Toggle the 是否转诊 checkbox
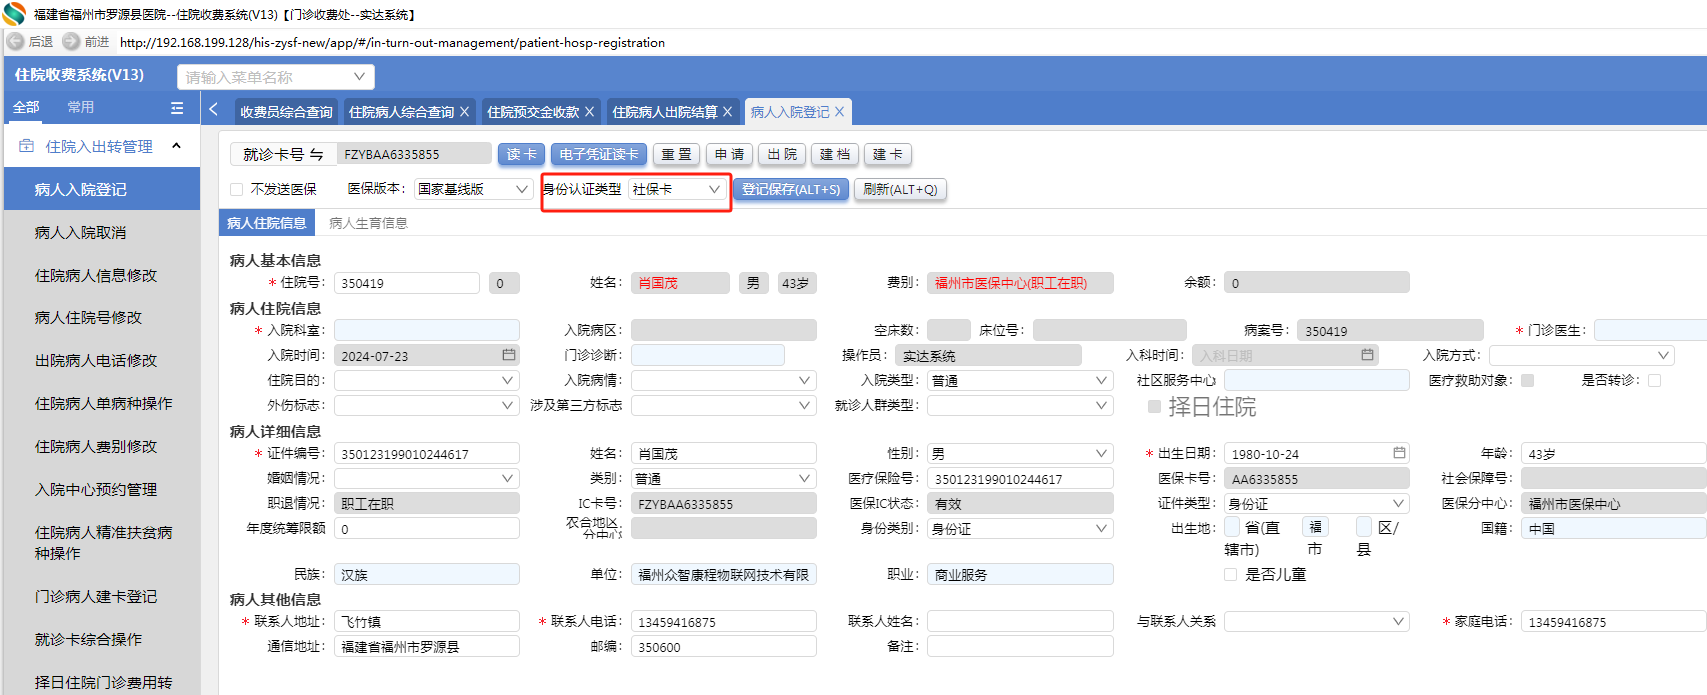This screenshot has width=1707, height=695. 1654,380
